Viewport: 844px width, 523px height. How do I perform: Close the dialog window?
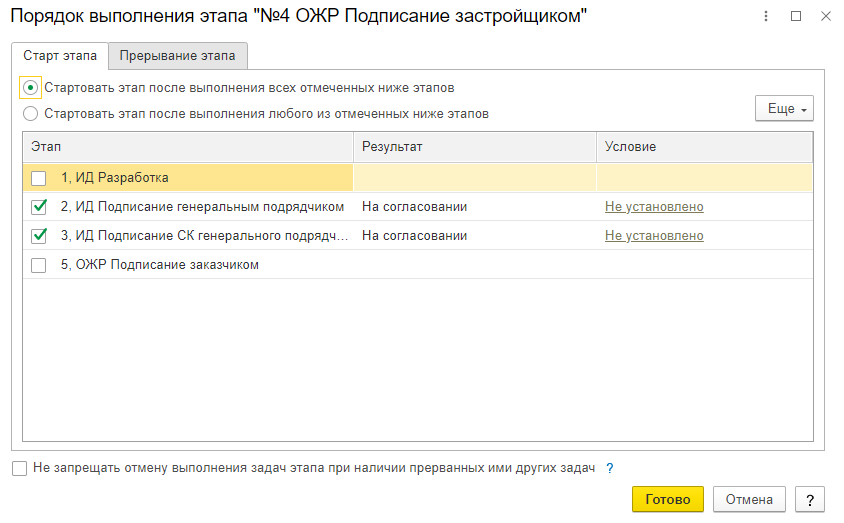point(824,16)
